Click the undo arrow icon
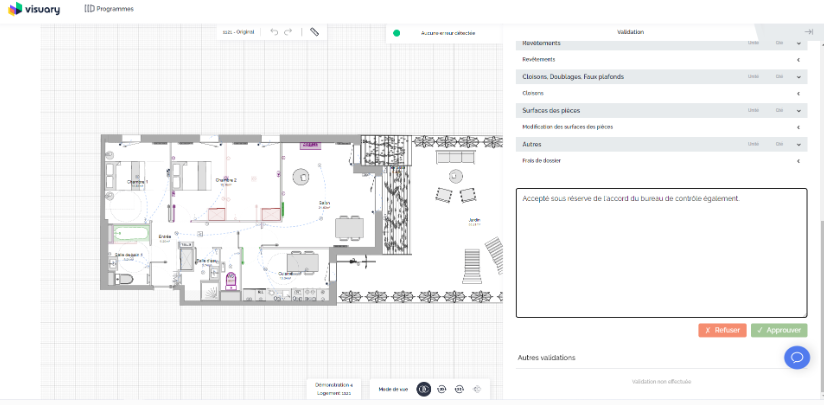 point(274,32)
